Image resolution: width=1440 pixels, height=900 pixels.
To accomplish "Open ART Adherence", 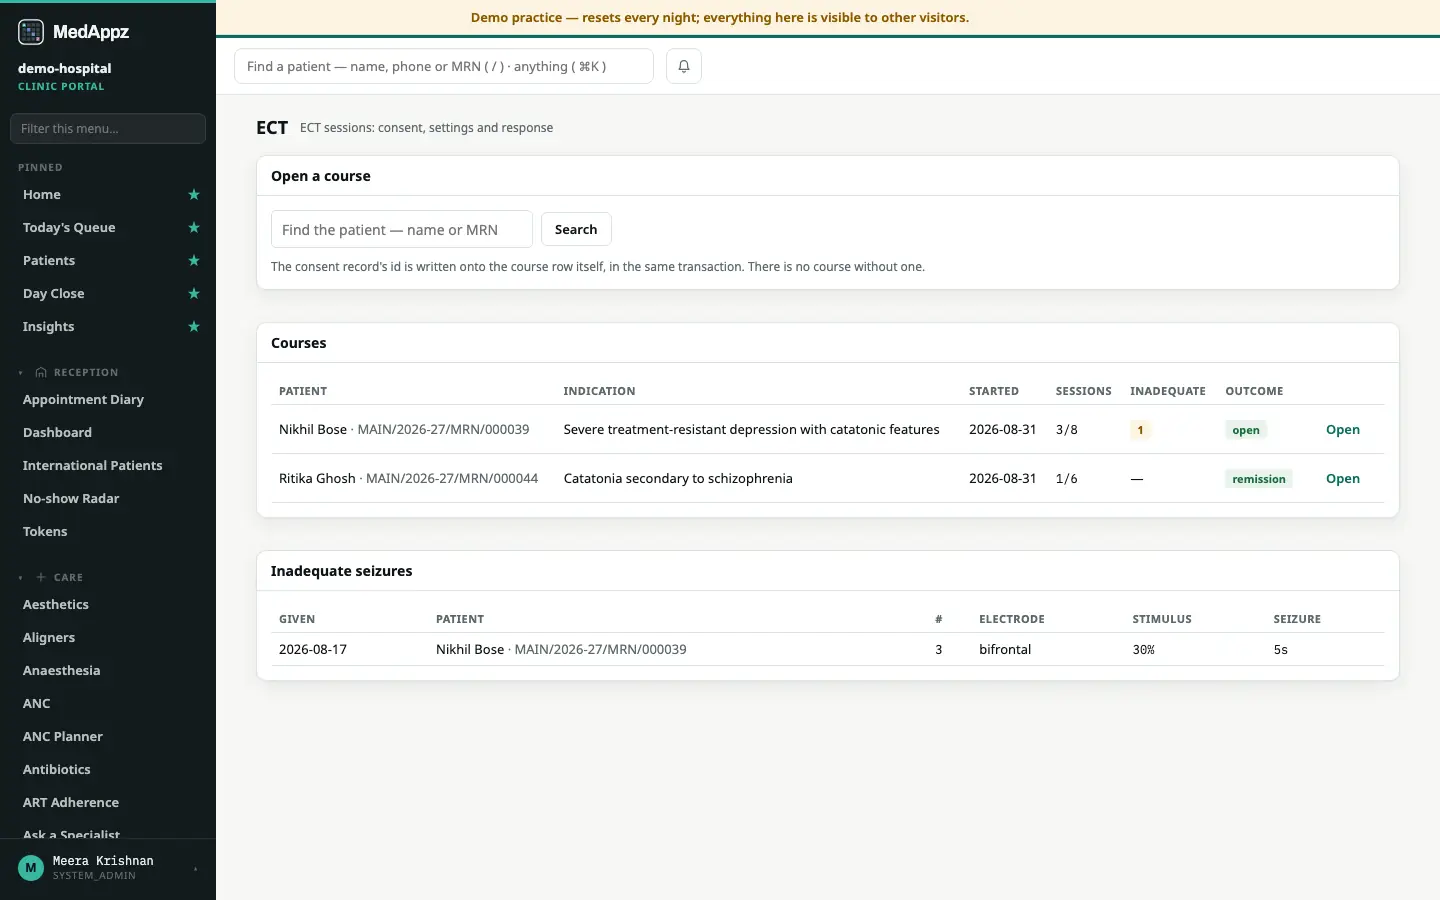I will (x=71, y=803).
